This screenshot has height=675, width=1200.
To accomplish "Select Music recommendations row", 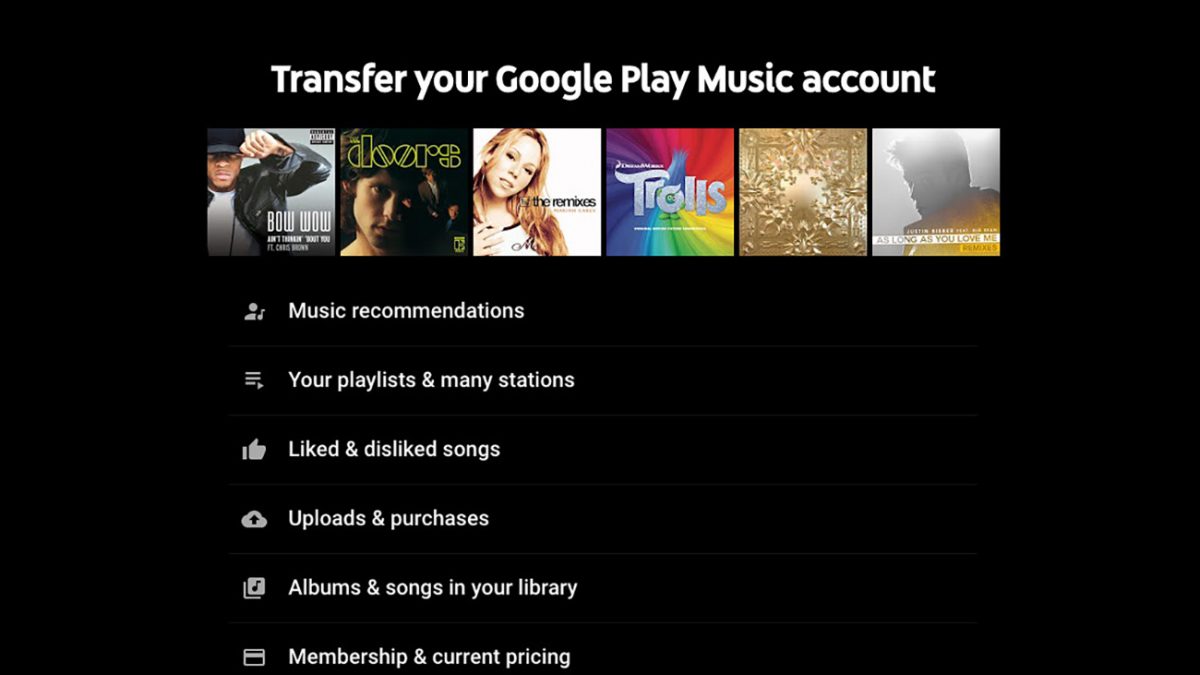I will tap(603, 311).
